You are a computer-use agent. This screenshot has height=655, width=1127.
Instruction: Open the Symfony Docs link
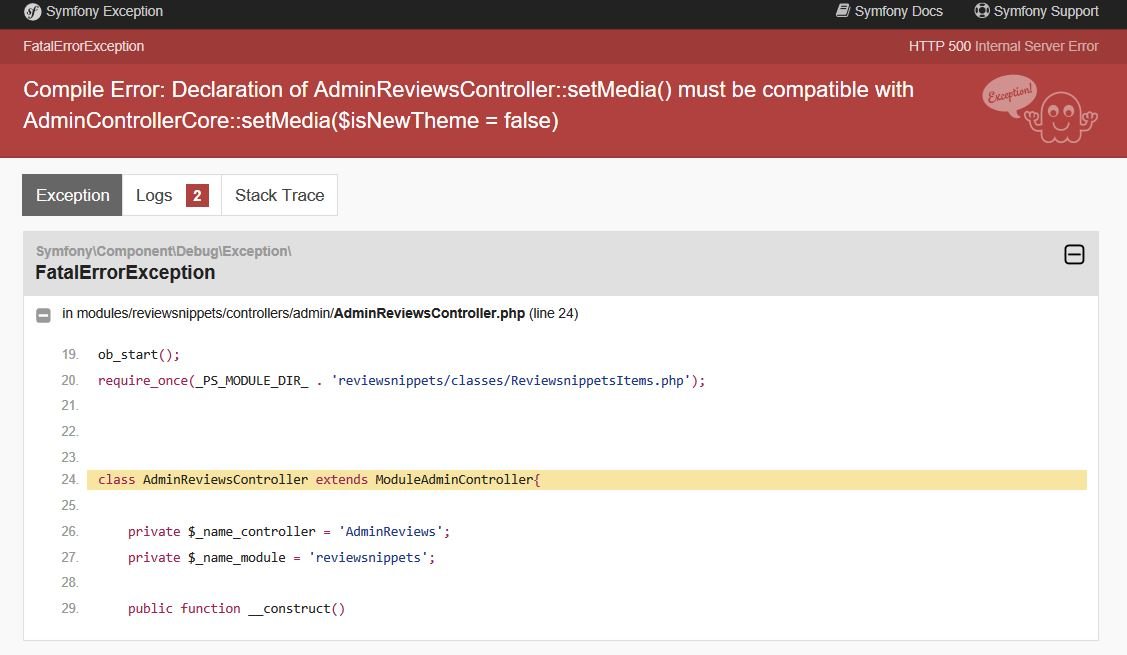898,11
